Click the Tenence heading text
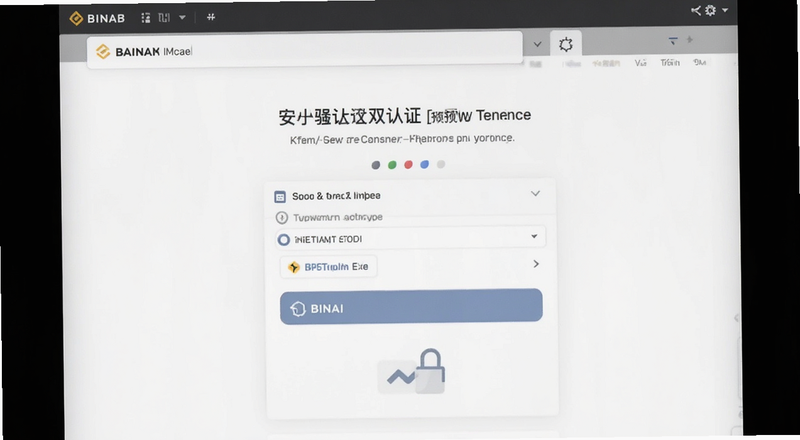Screen dimensions: 800x440 [504, 115]
